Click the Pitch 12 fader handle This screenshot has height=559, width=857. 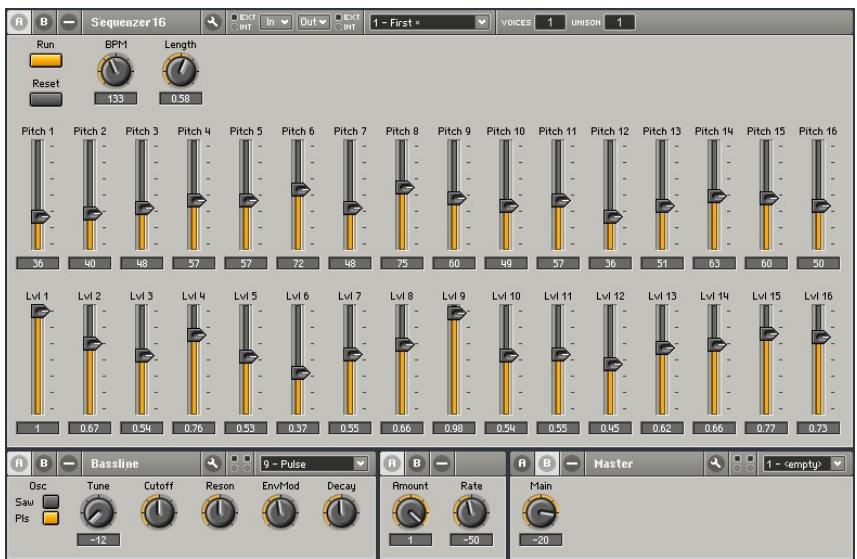[612, 216]
